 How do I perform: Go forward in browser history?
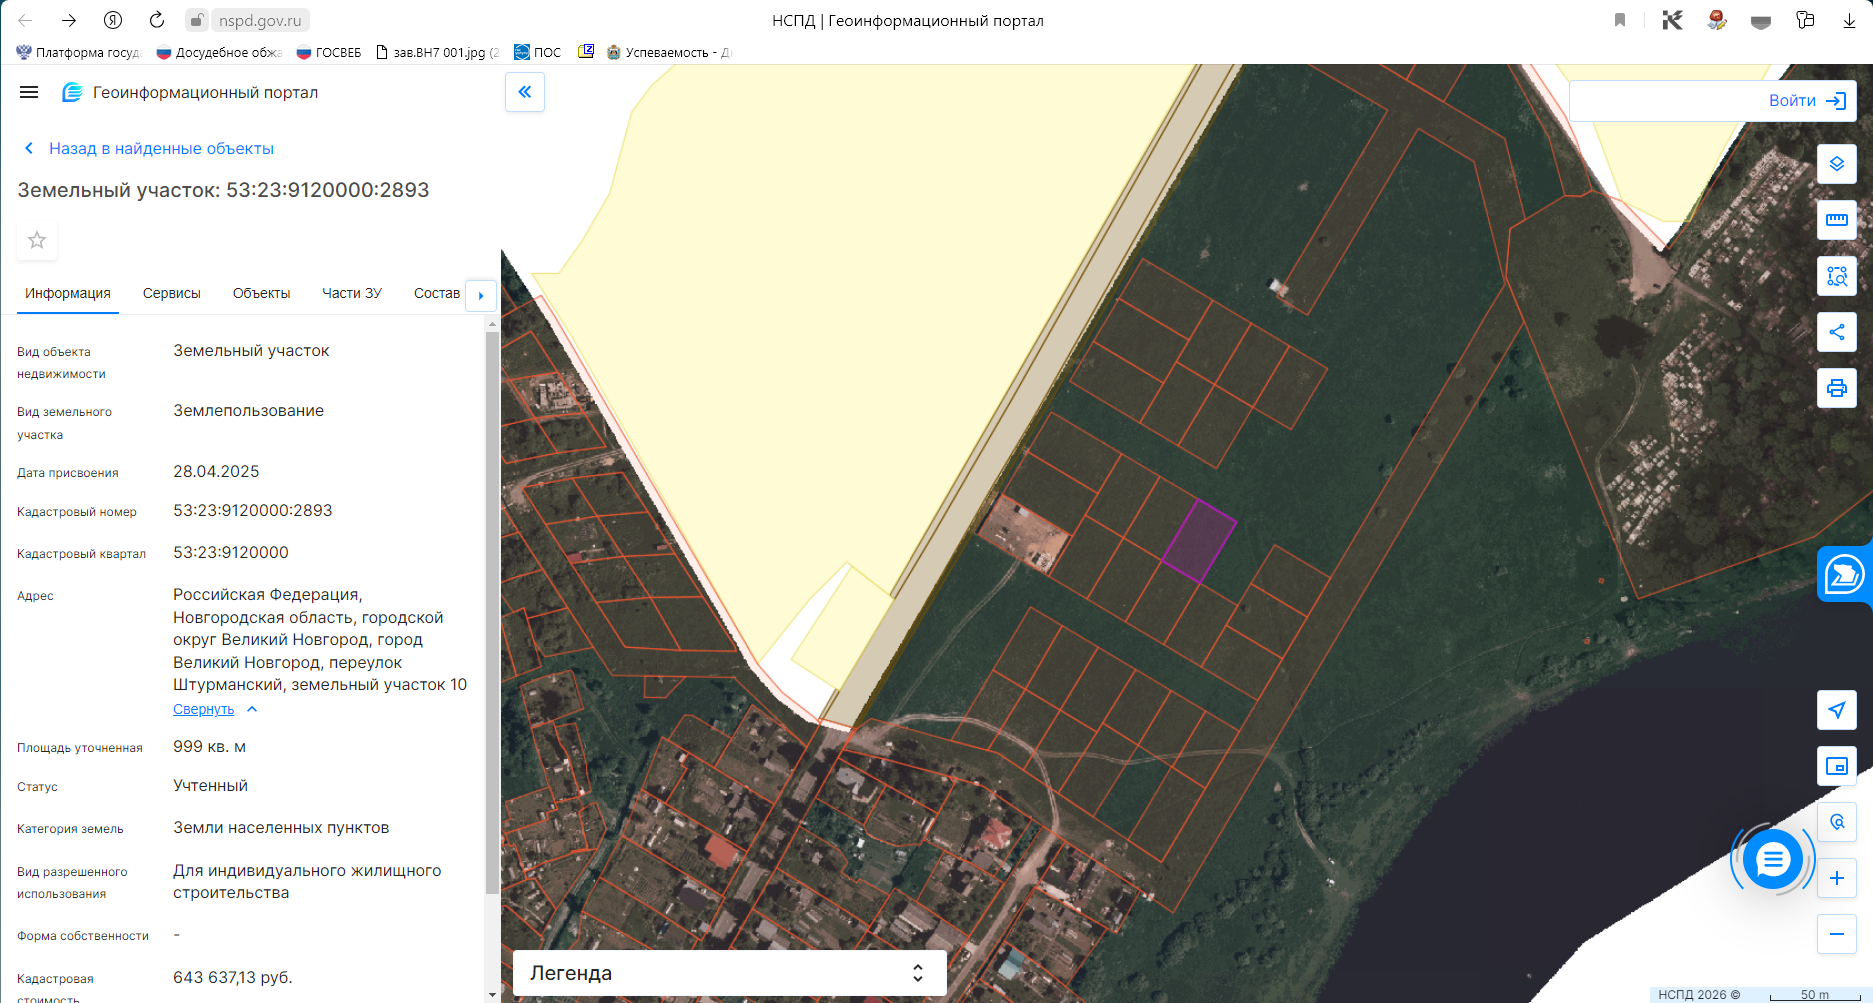click(69, 20)
